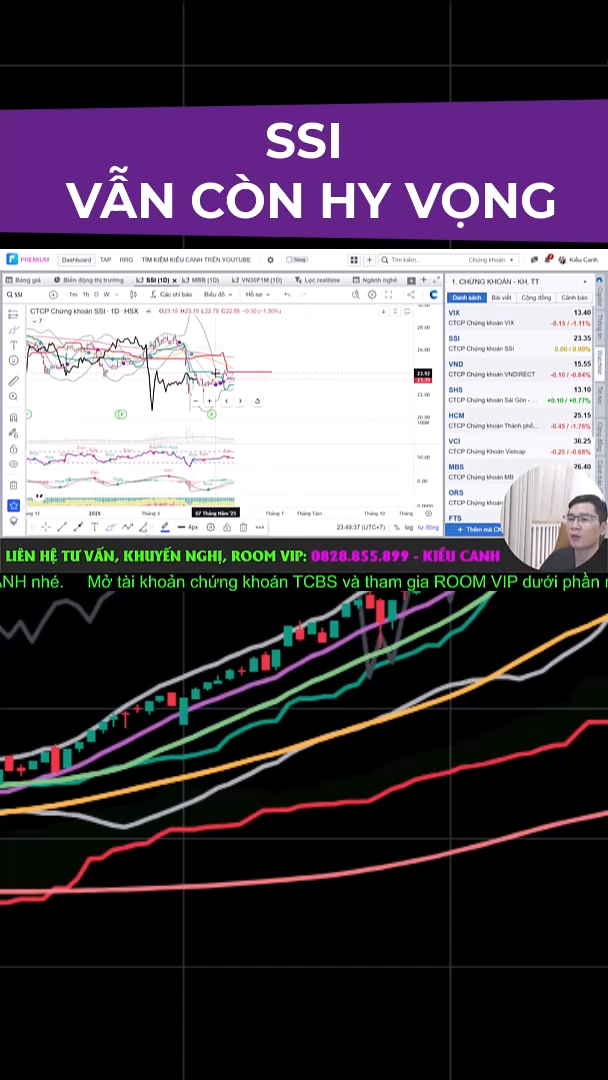Open the candle chart type icon
This screenshot has width=608, height=1080.
(x=134, y=295)
